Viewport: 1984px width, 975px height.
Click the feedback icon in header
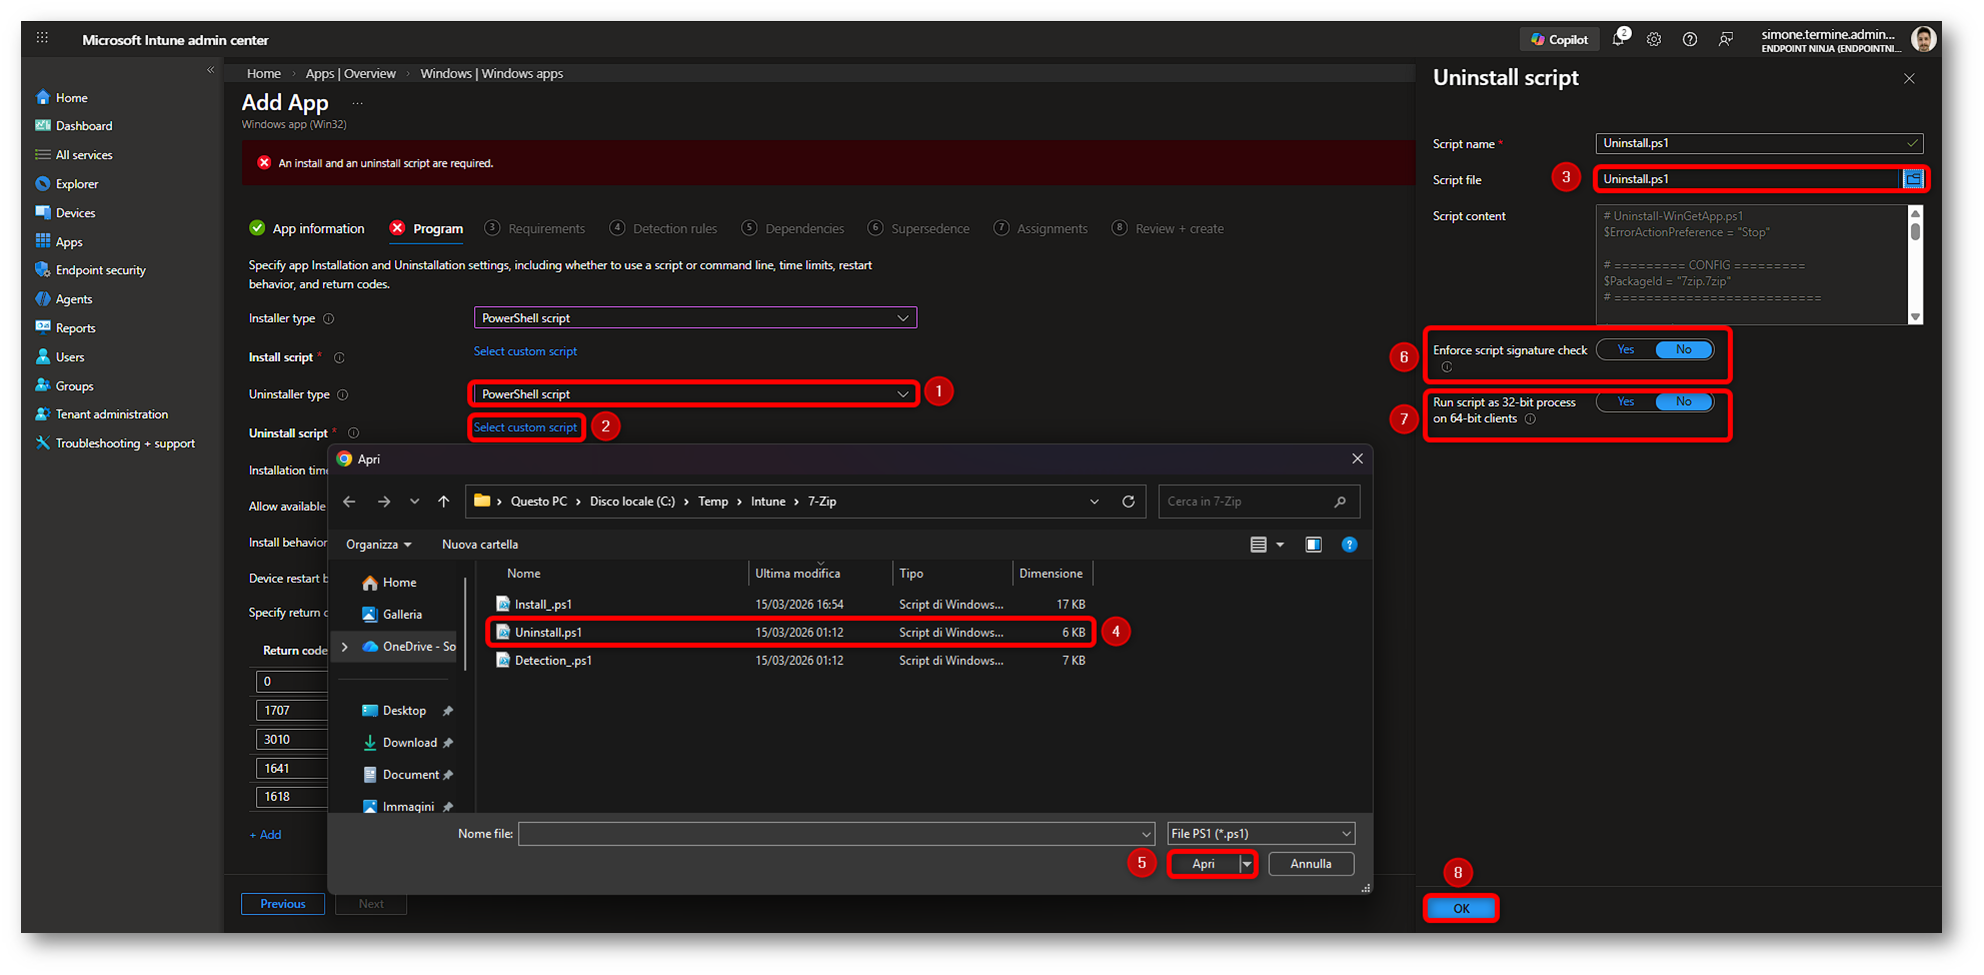coord(1726,40)
